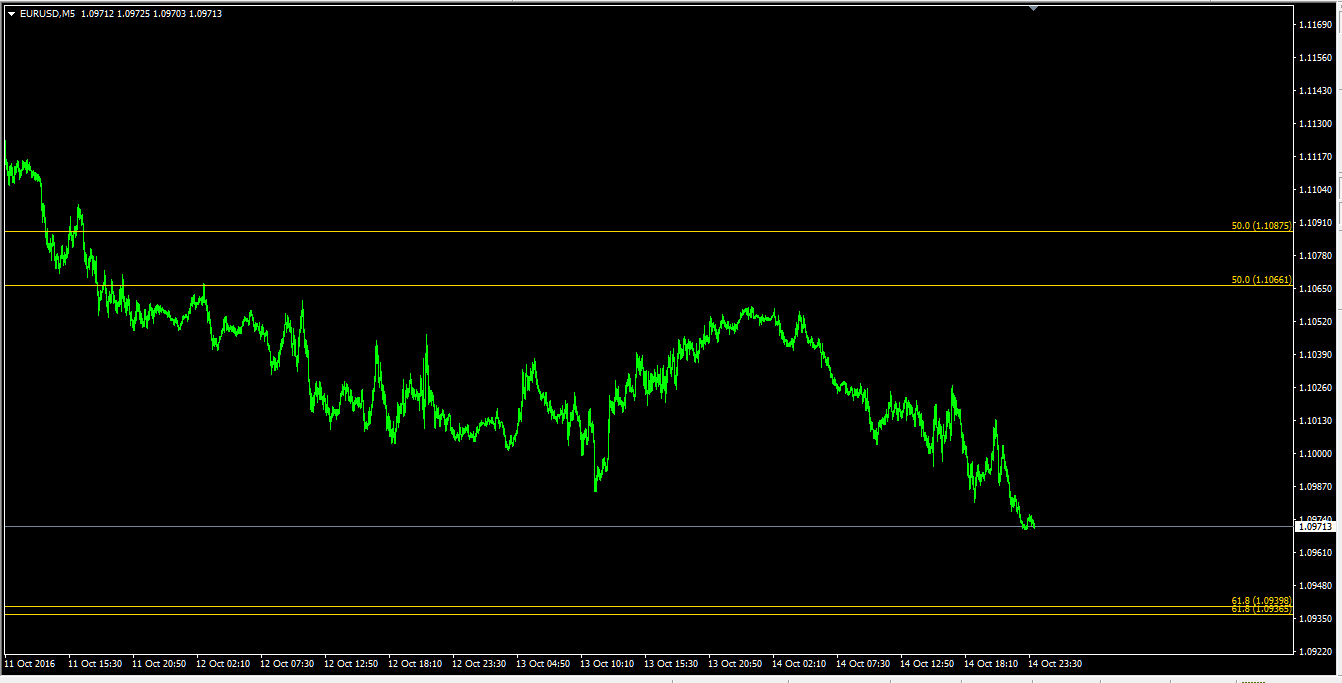This screenshot has width=1342, height=683.
Task: Click the 1.10780 price scale label
Action: (1314, 255)
